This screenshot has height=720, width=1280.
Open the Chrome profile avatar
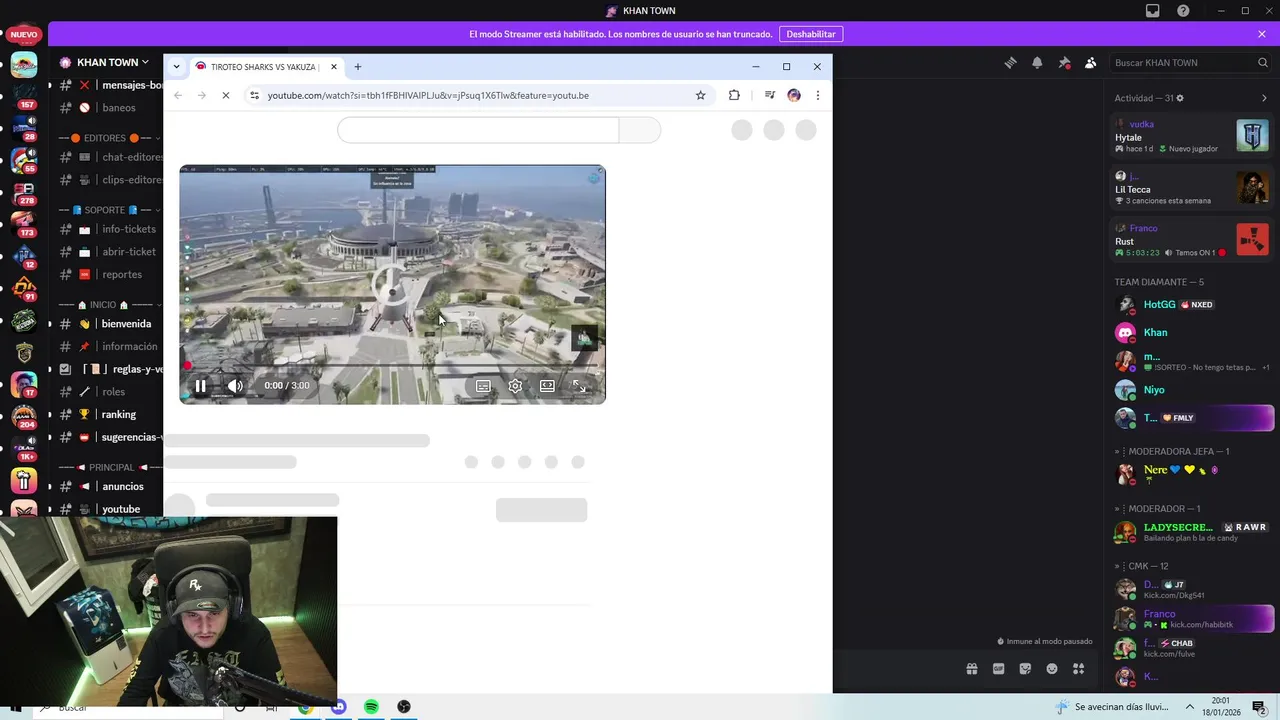[794, 95]
